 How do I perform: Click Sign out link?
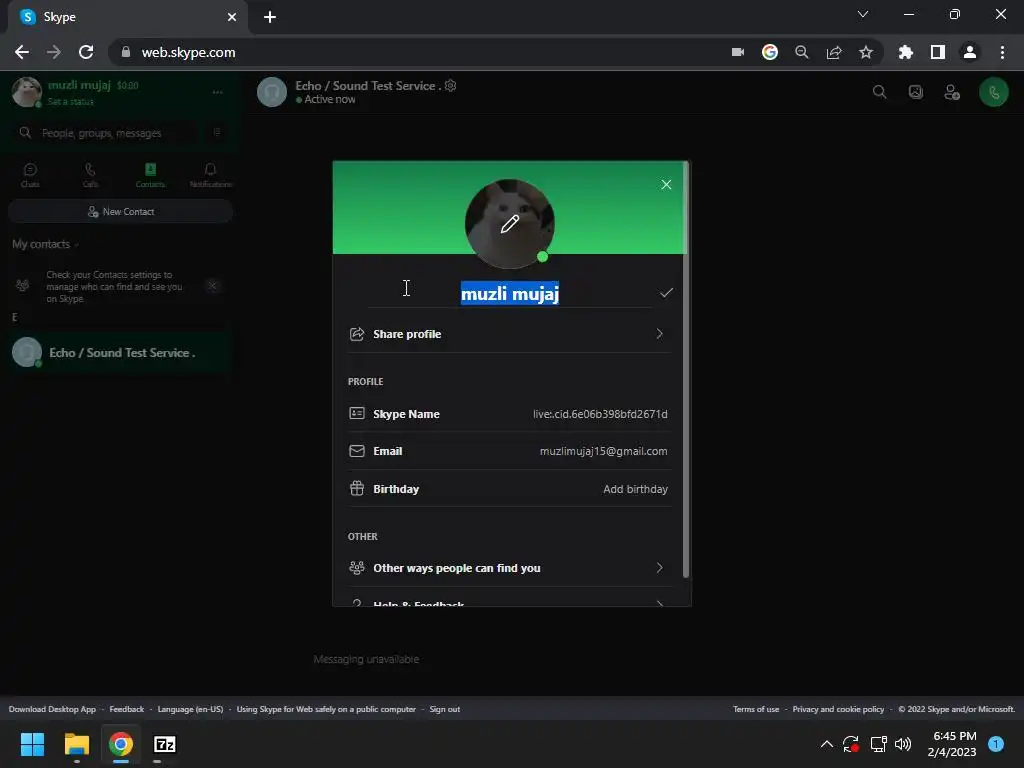[x=445, y=709]
